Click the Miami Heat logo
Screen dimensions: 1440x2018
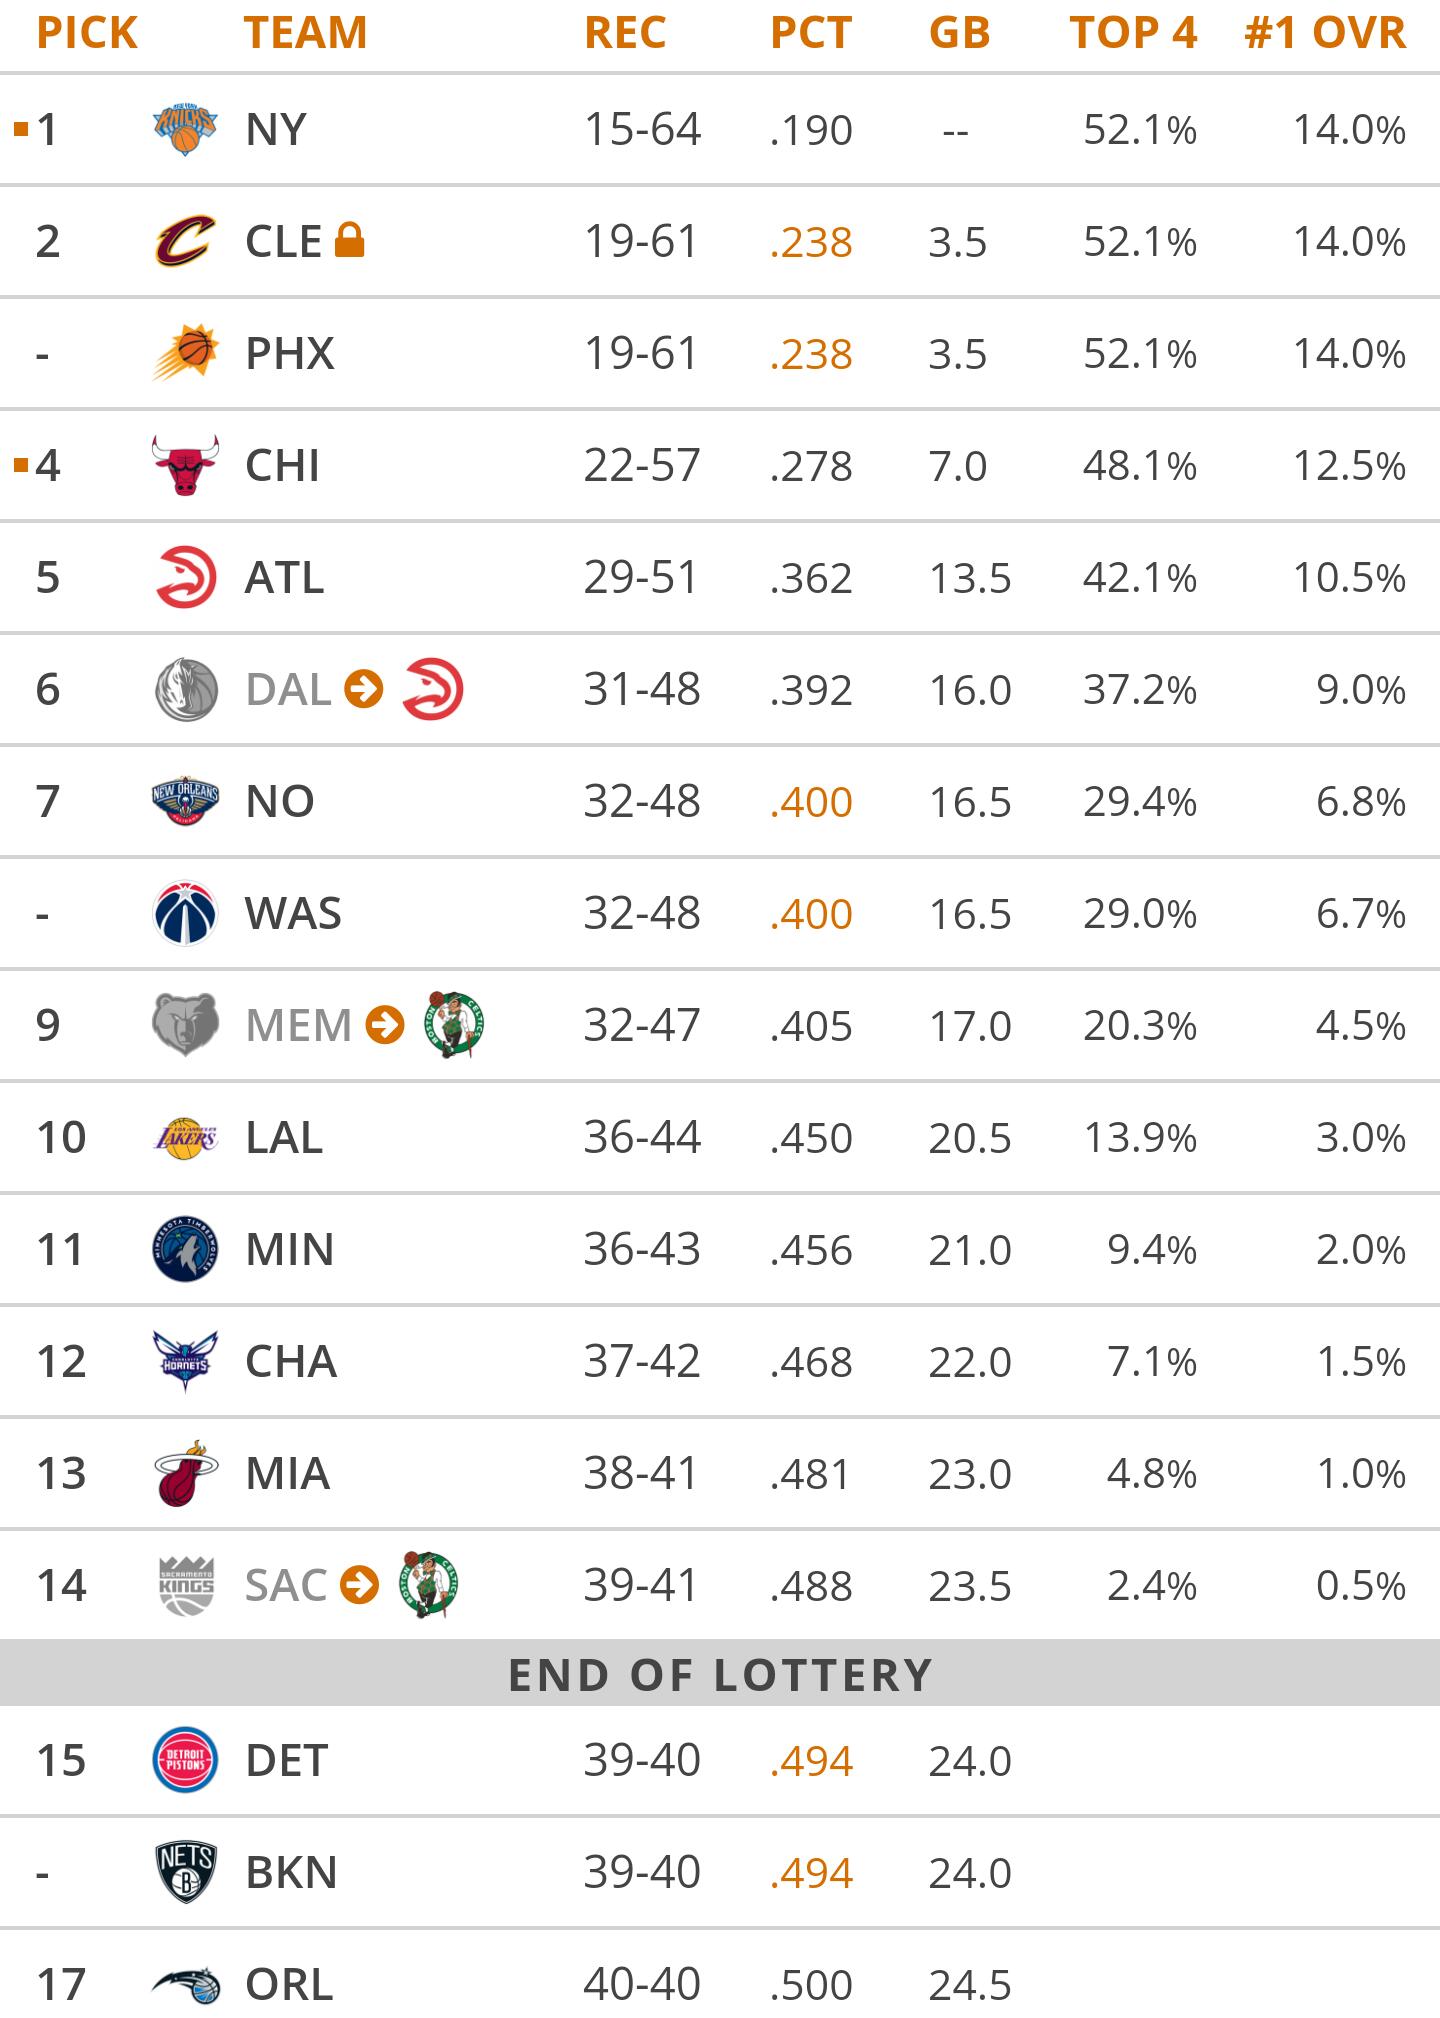186,1473
